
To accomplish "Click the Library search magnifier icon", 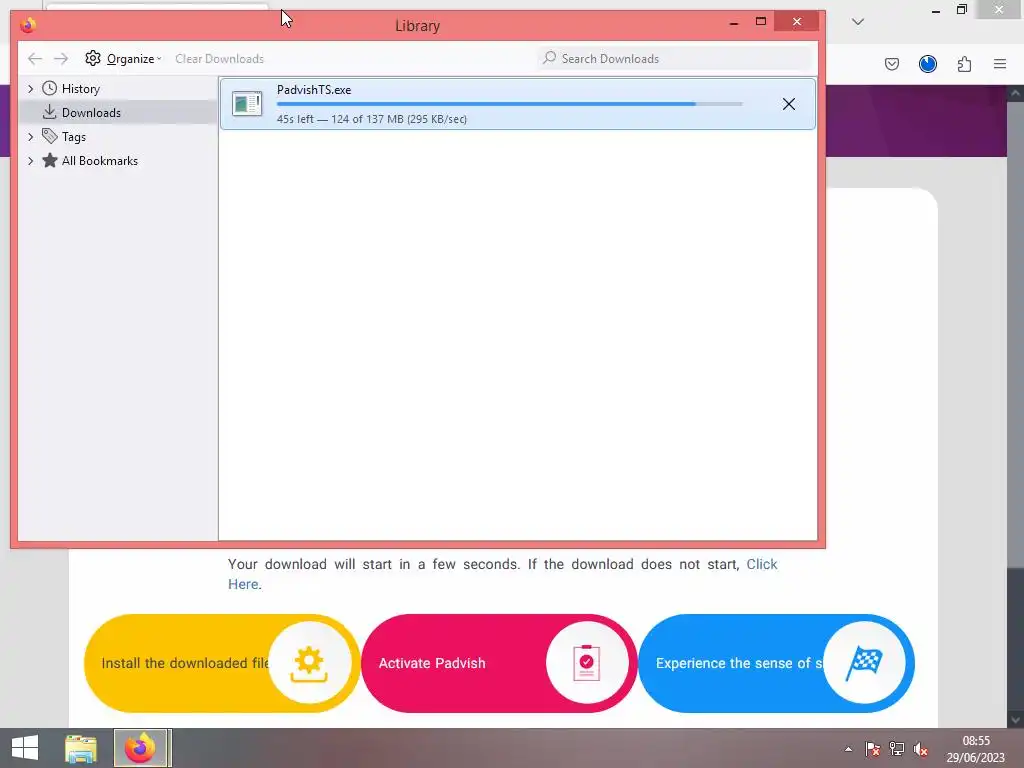I will point(550,58).
